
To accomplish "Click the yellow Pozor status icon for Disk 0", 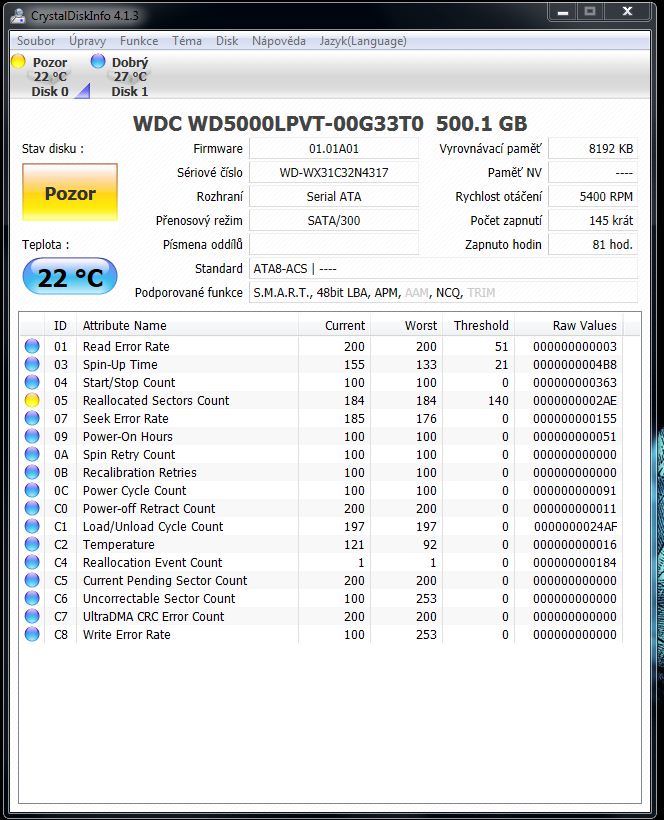I will tap(18, 61).
